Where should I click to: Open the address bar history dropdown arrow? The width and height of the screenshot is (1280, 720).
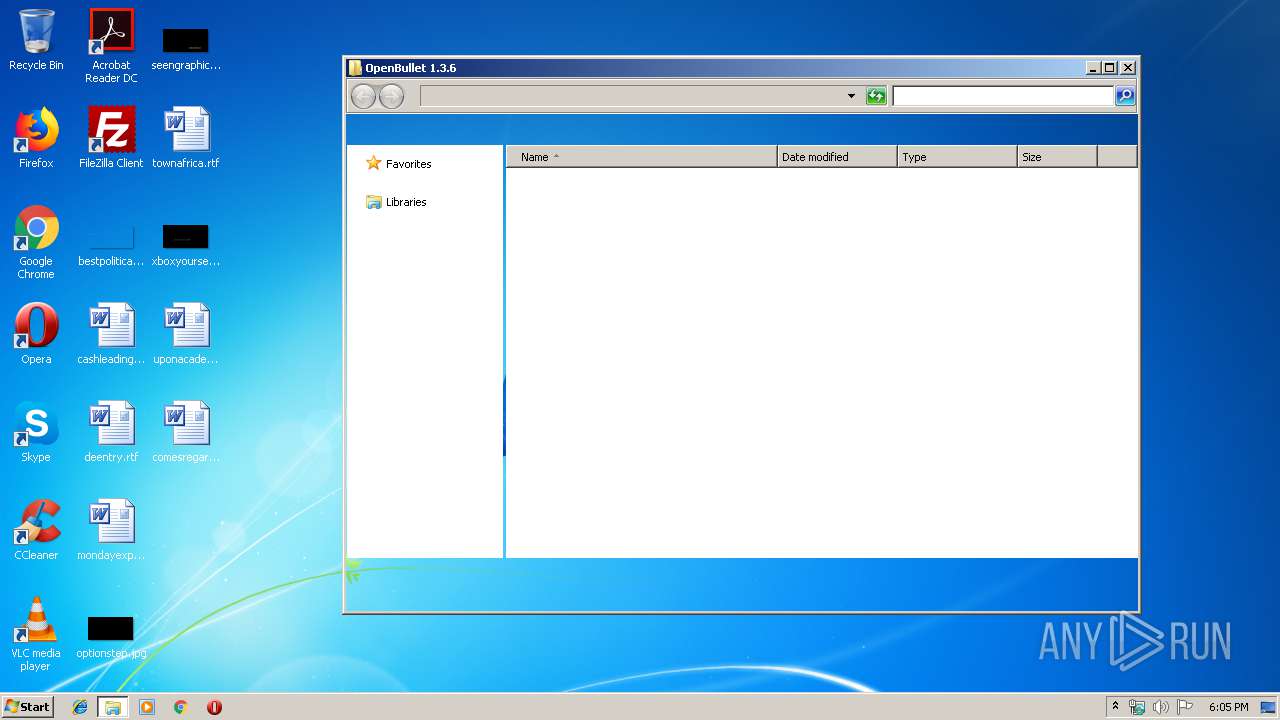pos(851,96)
